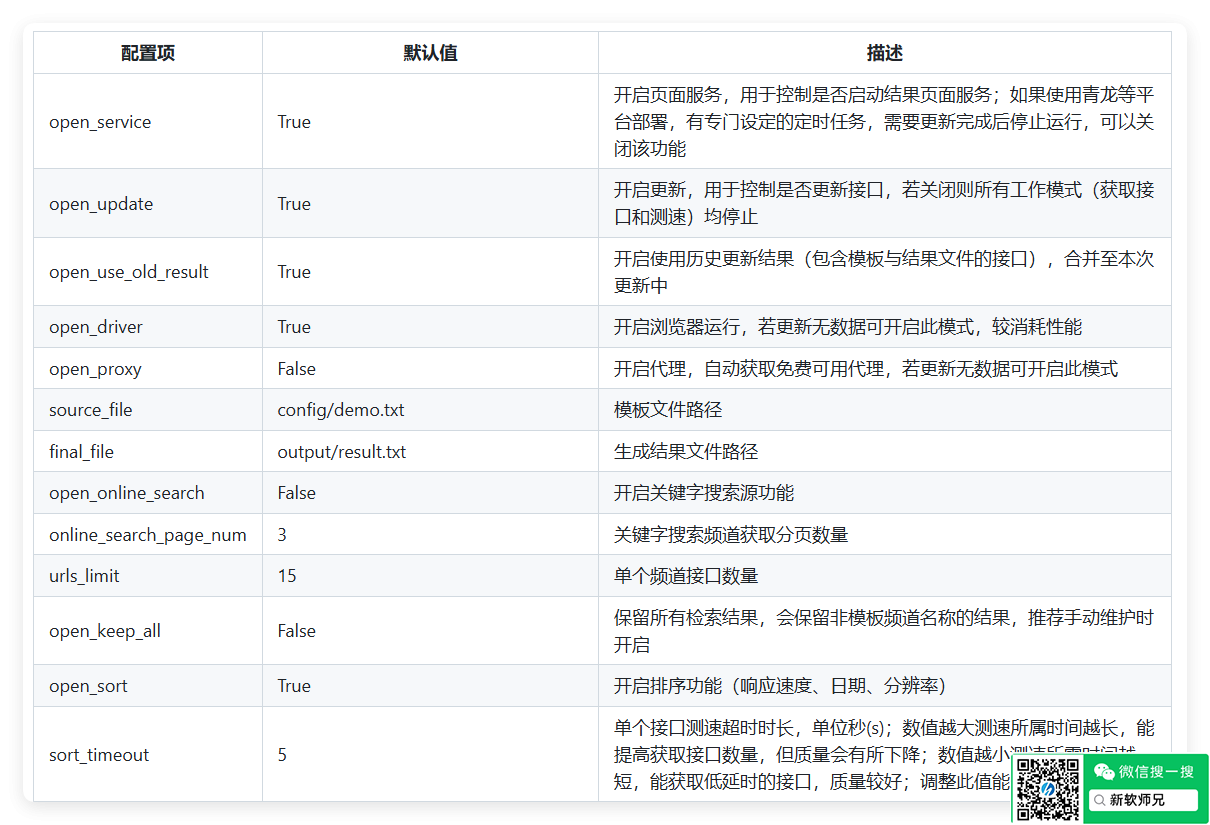1210x825 pixels.
Task: Click the value 15 for urls_limit
Action: pyautogui.click(x=287, y=576)
